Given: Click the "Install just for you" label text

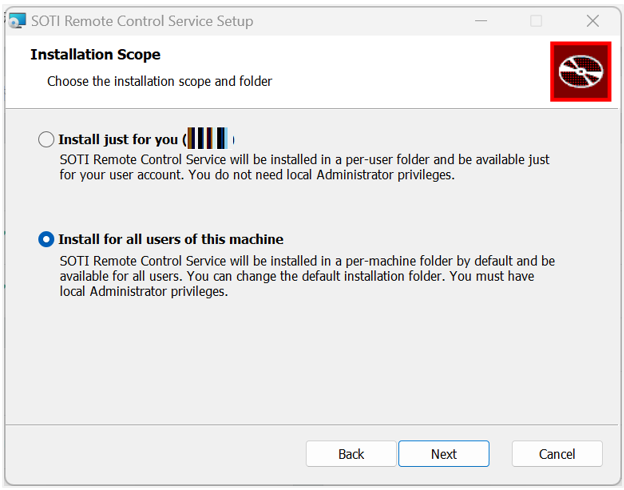Looking at the screenshot, I should (x=118, y=140).
